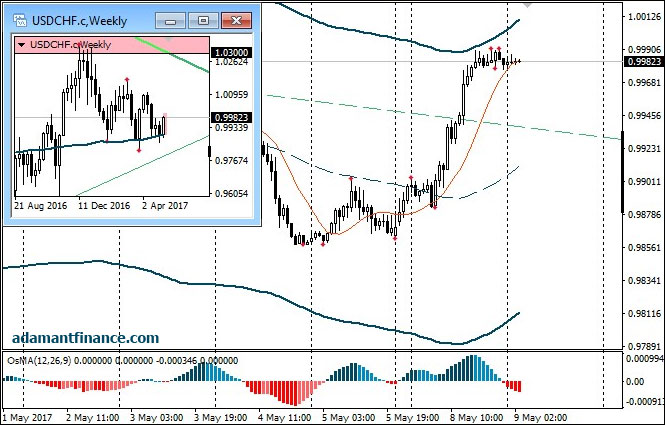
Task: Click the 0.98786 price axis value
Action: pyautogui.click(x=644, y=215)
